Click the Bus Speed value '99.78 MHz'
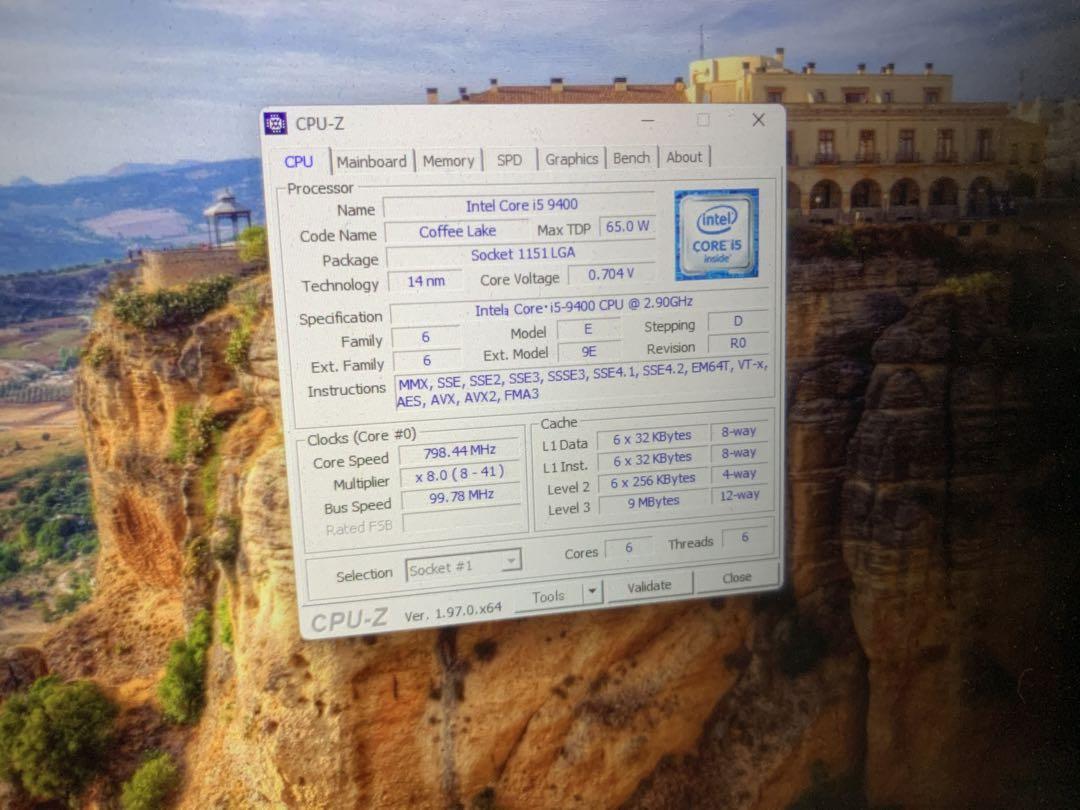This screenshot has width=1080, height=810. (461, 496)
